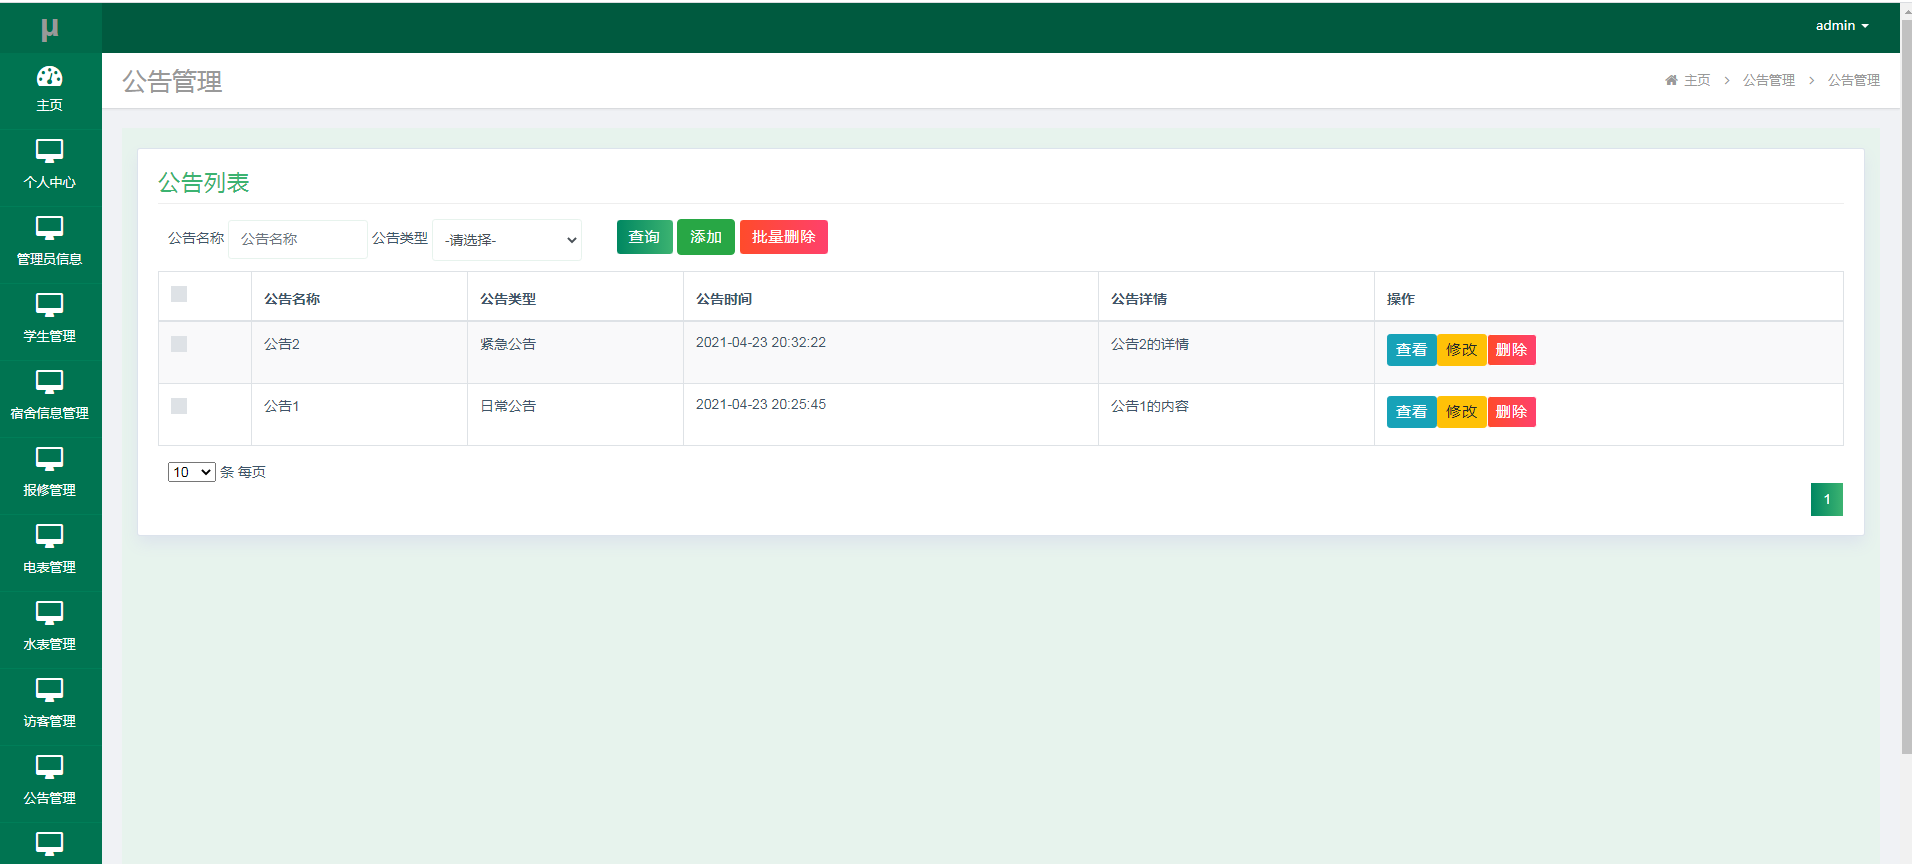Focus the 公告名称 search input field
Viewport: 1912px width, 864px height.
[298, 239]
